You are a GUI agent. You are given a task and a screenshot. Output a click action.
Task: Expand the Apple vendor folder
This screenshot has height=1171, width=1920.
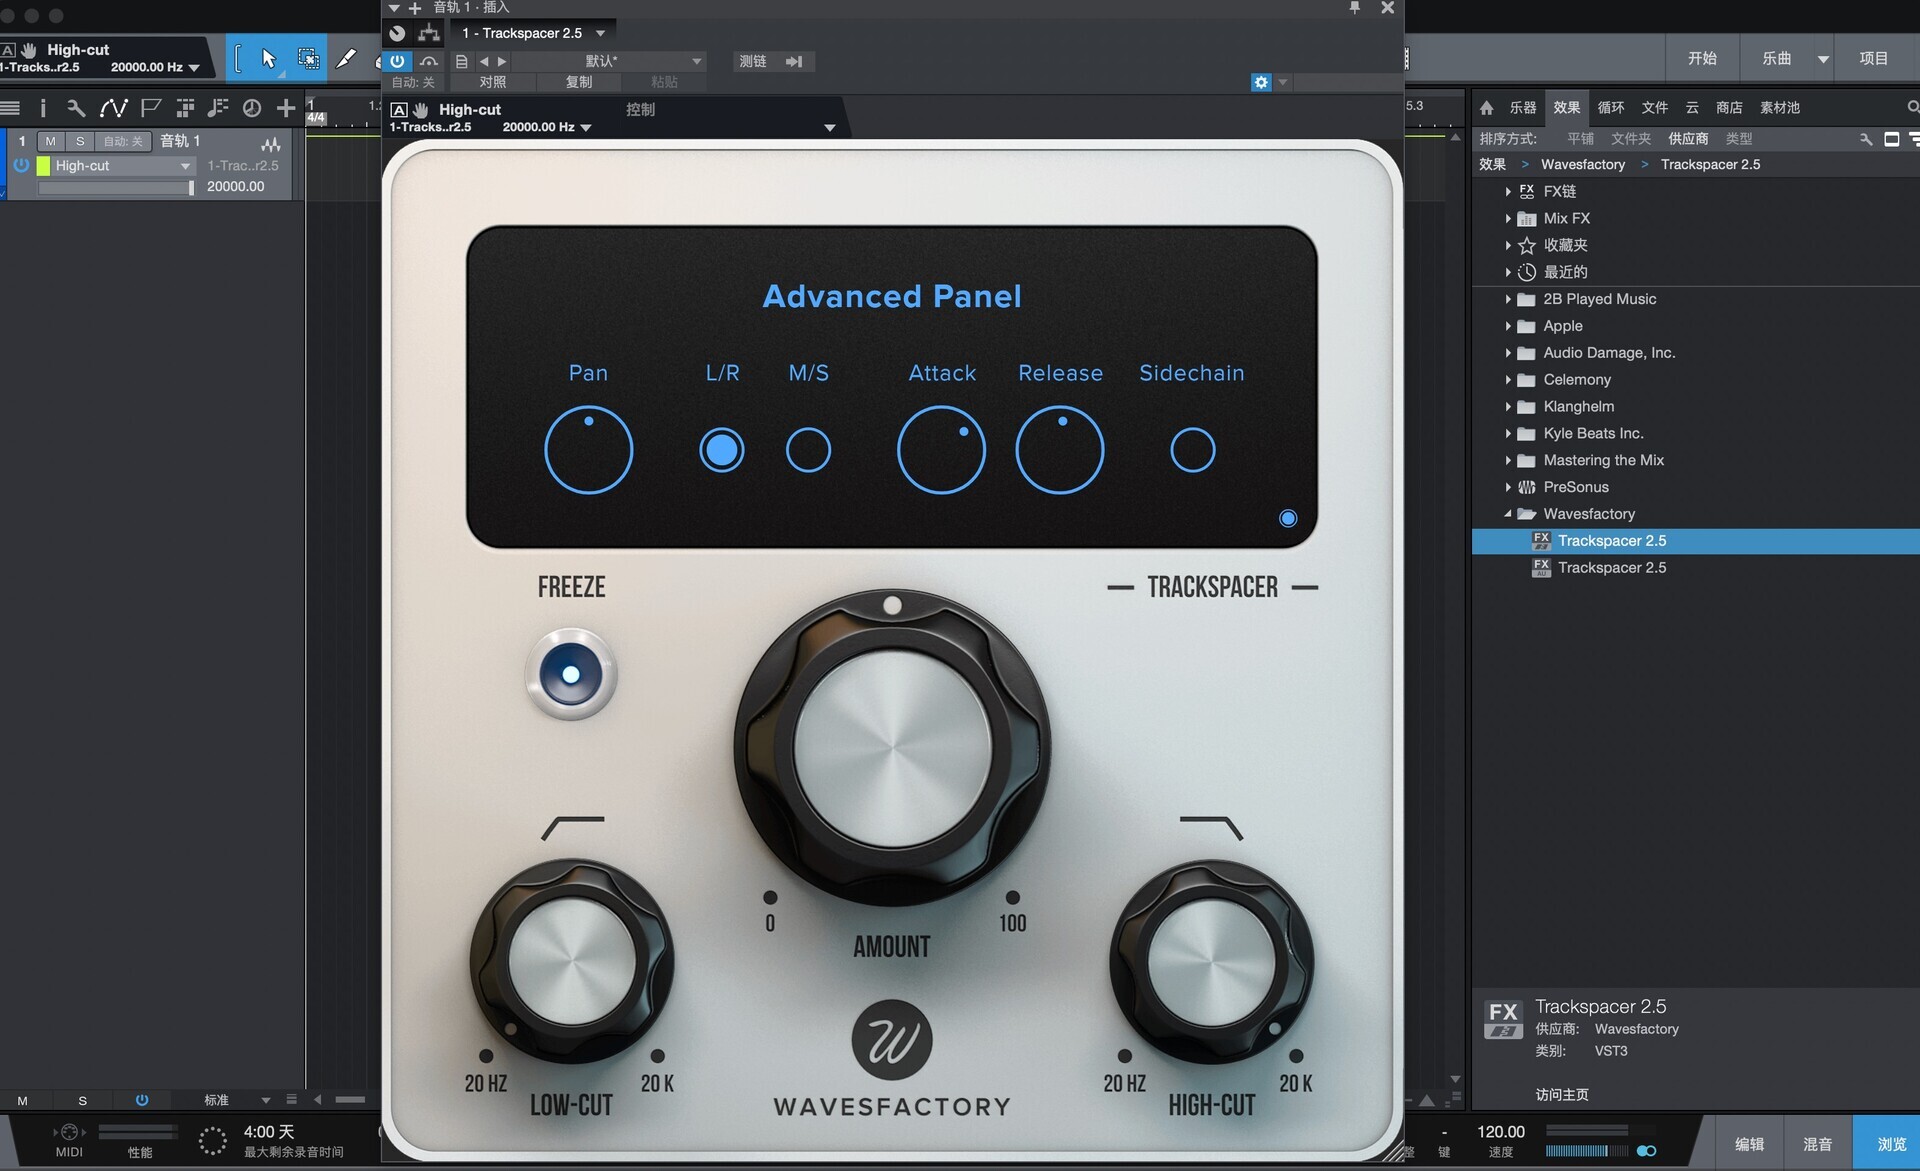click(x=1508, y=326)
